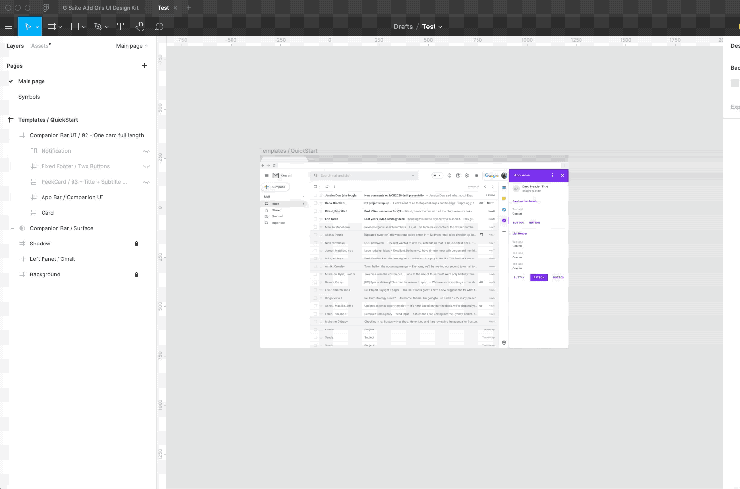Viewport: 740px width, 489px height.
Task: Unlock the Shadow layer
Action: pyautogui.click(x=137, y=243)
